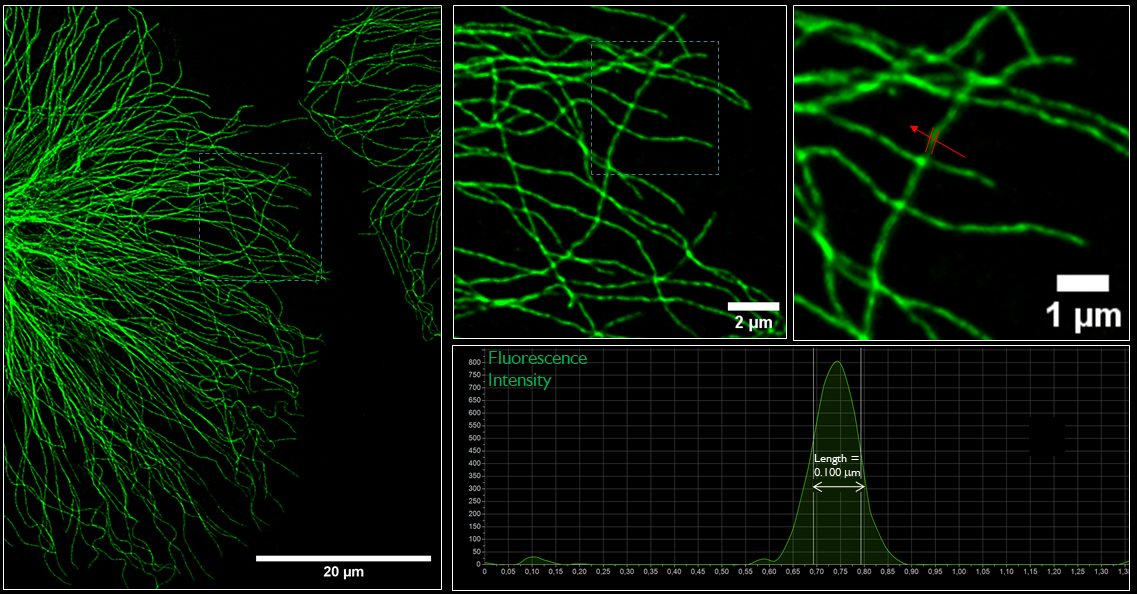Click the '20 µm' text label
The width and height of the screenshot is (1137, 594).
tap(343, 573)
